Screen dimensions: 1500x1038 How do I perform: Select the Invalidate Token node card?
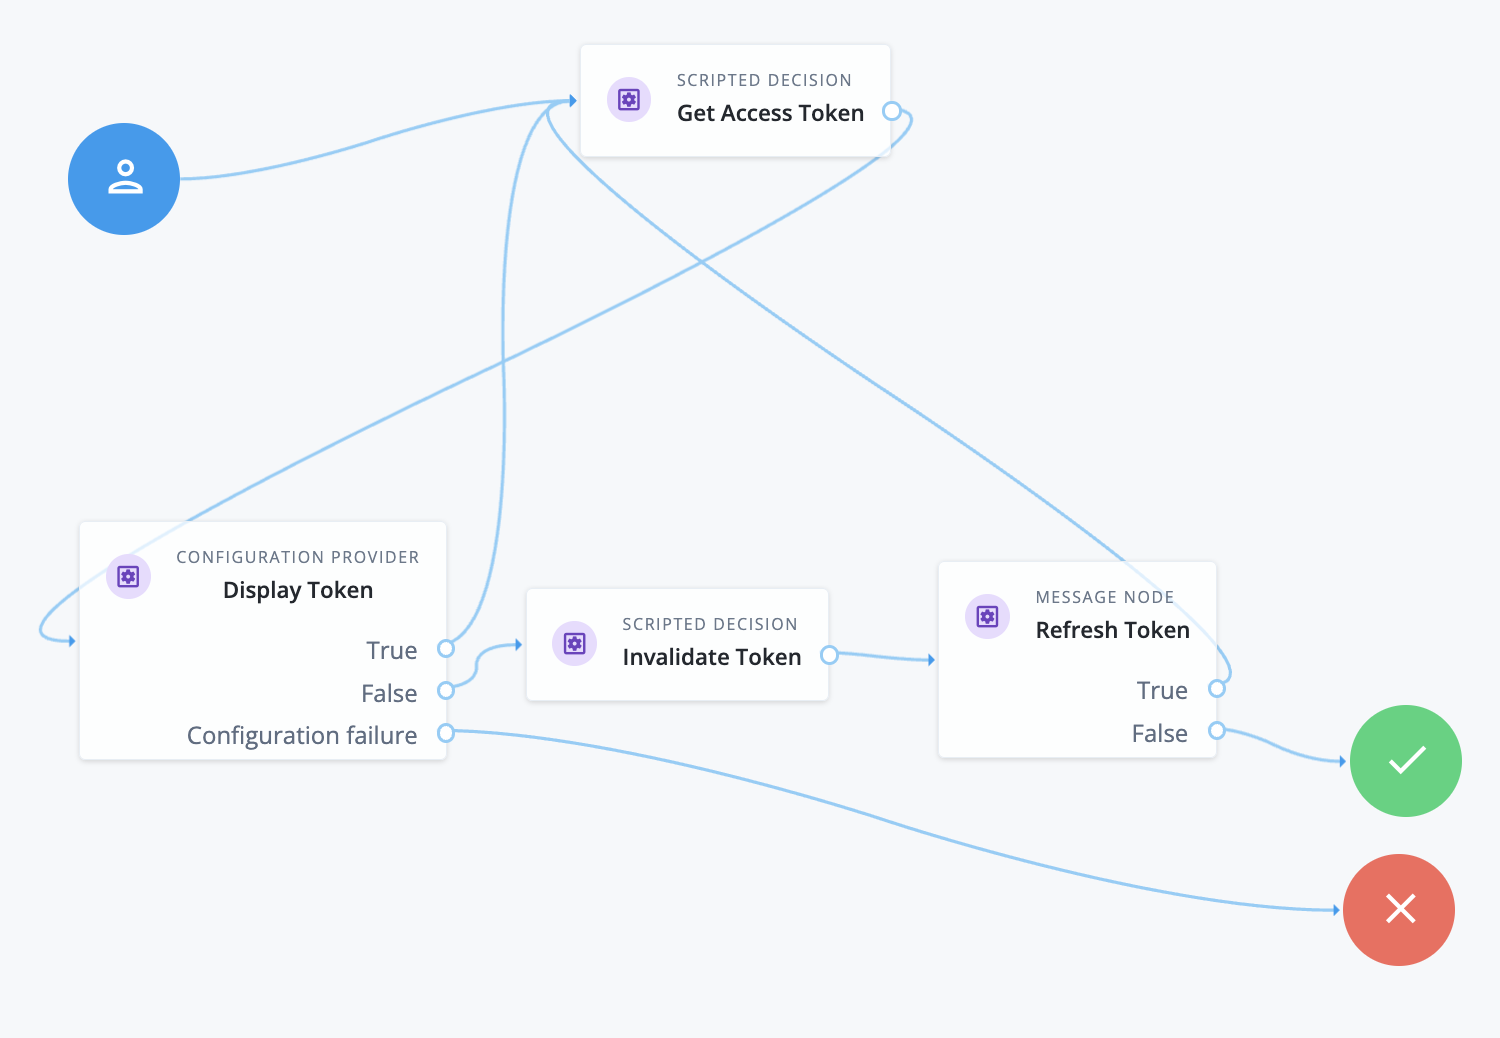click(677, 644)
